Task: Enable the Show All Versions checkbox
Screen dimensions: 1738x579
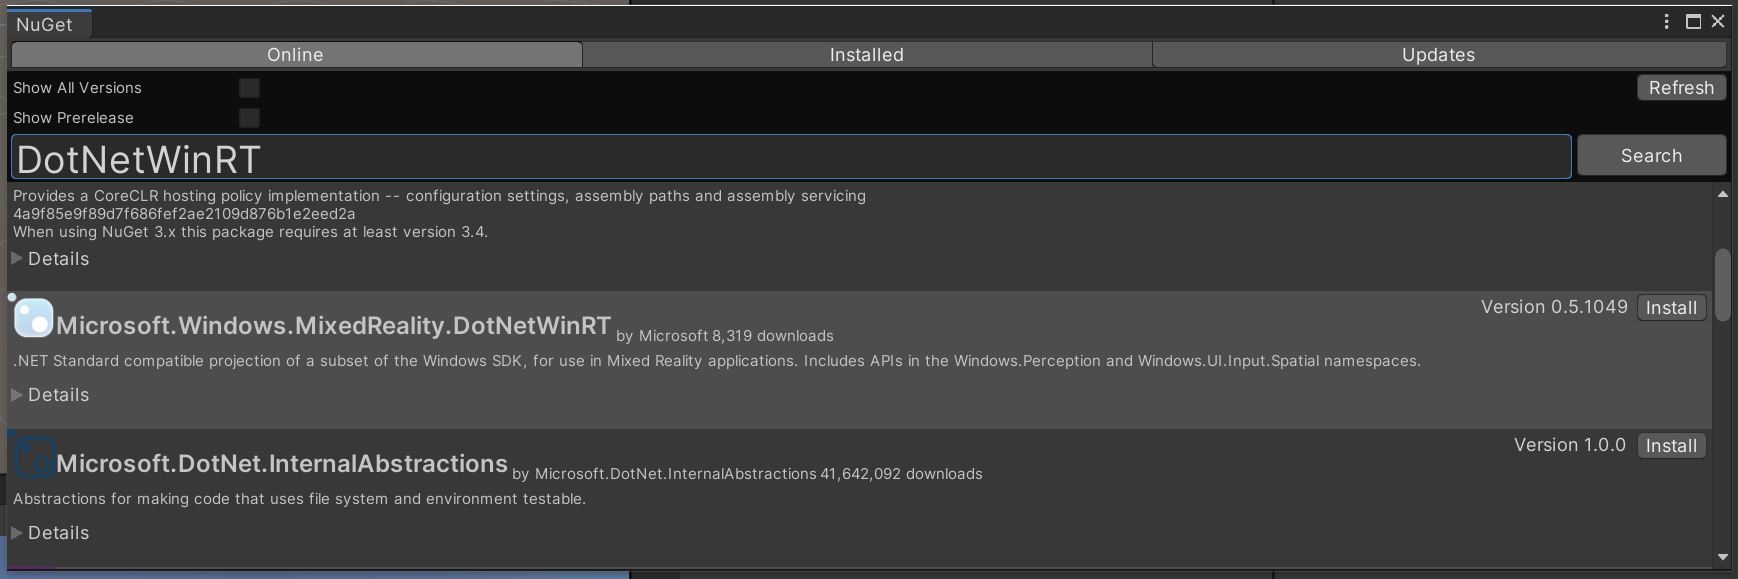Action: [x=249, y=88]
